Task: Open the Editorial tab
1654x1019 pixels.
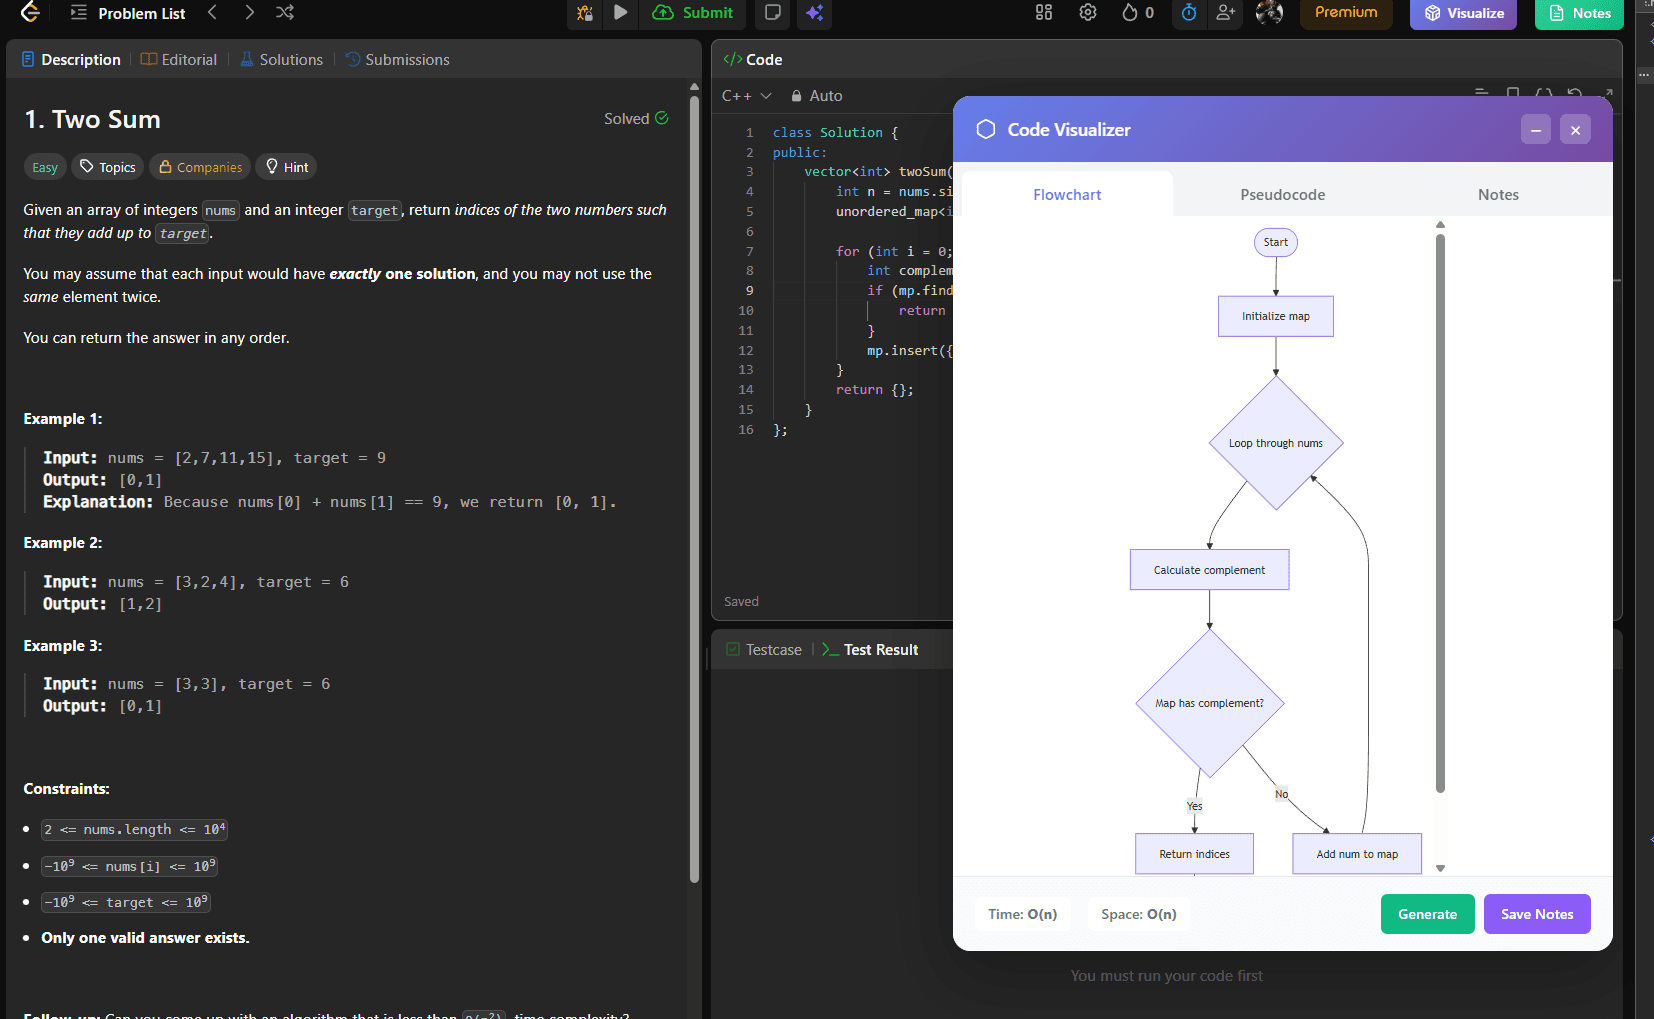Action: pyautogui.click(x=179, y=60)
